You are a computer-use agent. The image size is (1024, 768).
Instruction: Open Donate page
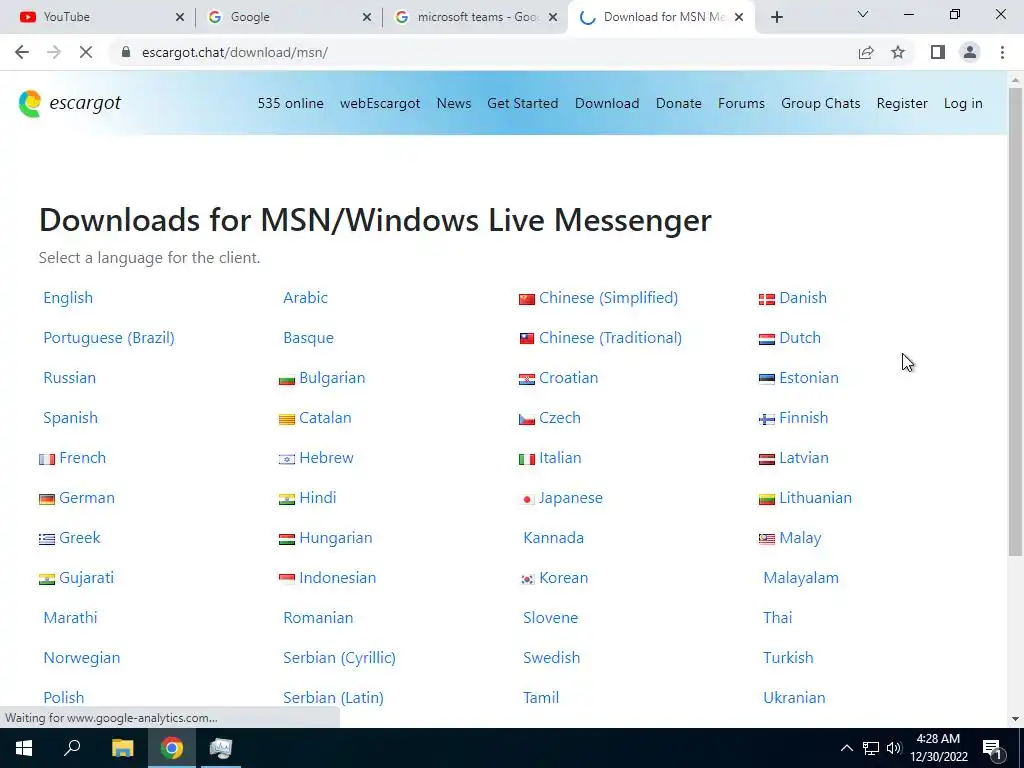(679, 103)
